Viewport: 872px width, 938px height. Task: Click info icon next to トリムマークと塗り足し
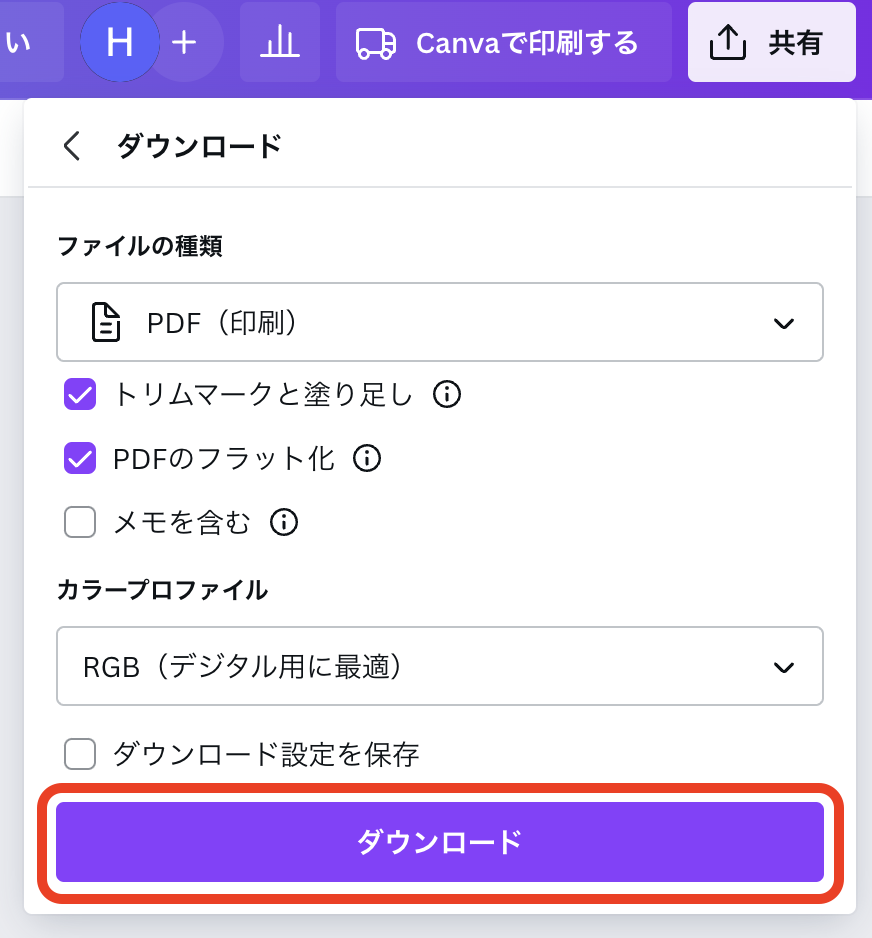[447, 395]
